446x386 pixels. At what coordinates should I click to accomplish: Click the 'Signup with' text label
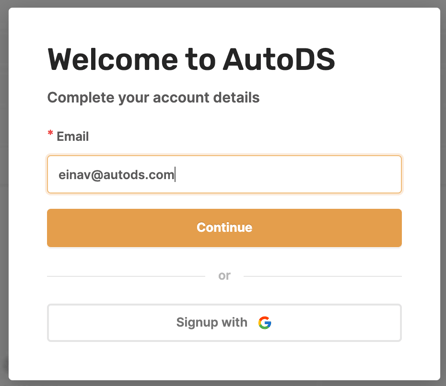click(212, 322)
